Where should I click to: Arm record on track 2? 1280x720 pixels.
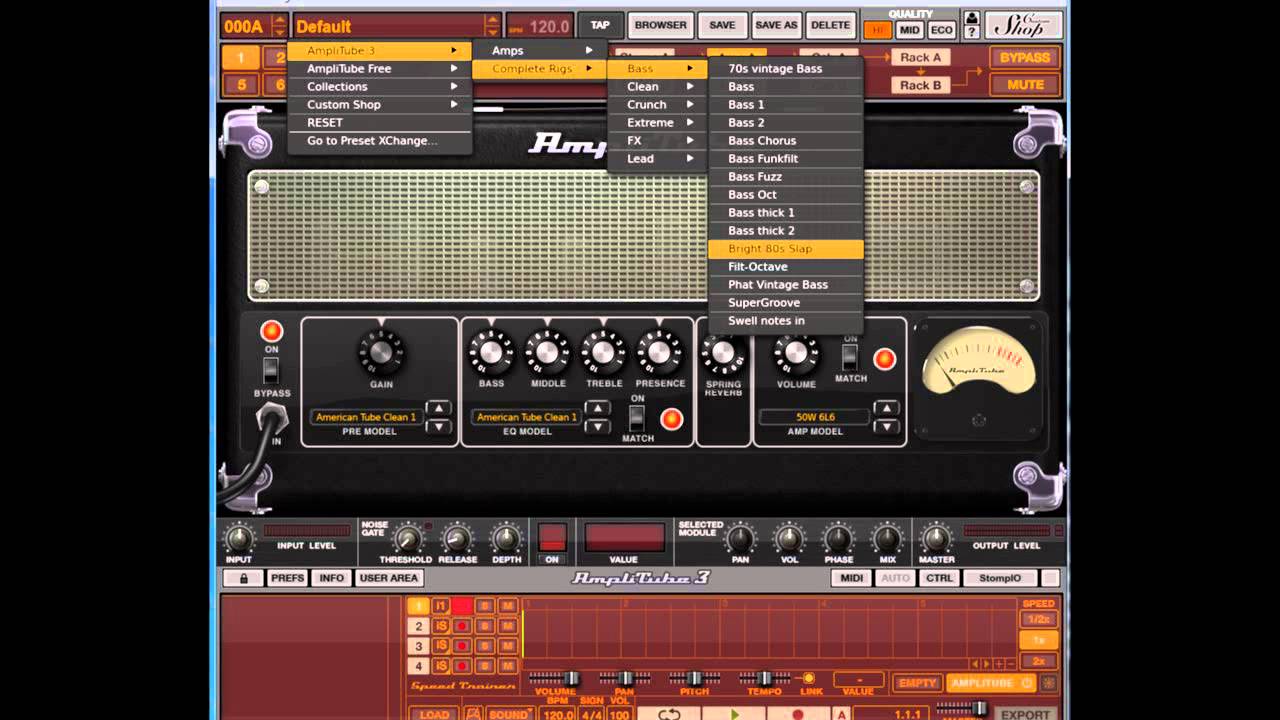point(461,626)
